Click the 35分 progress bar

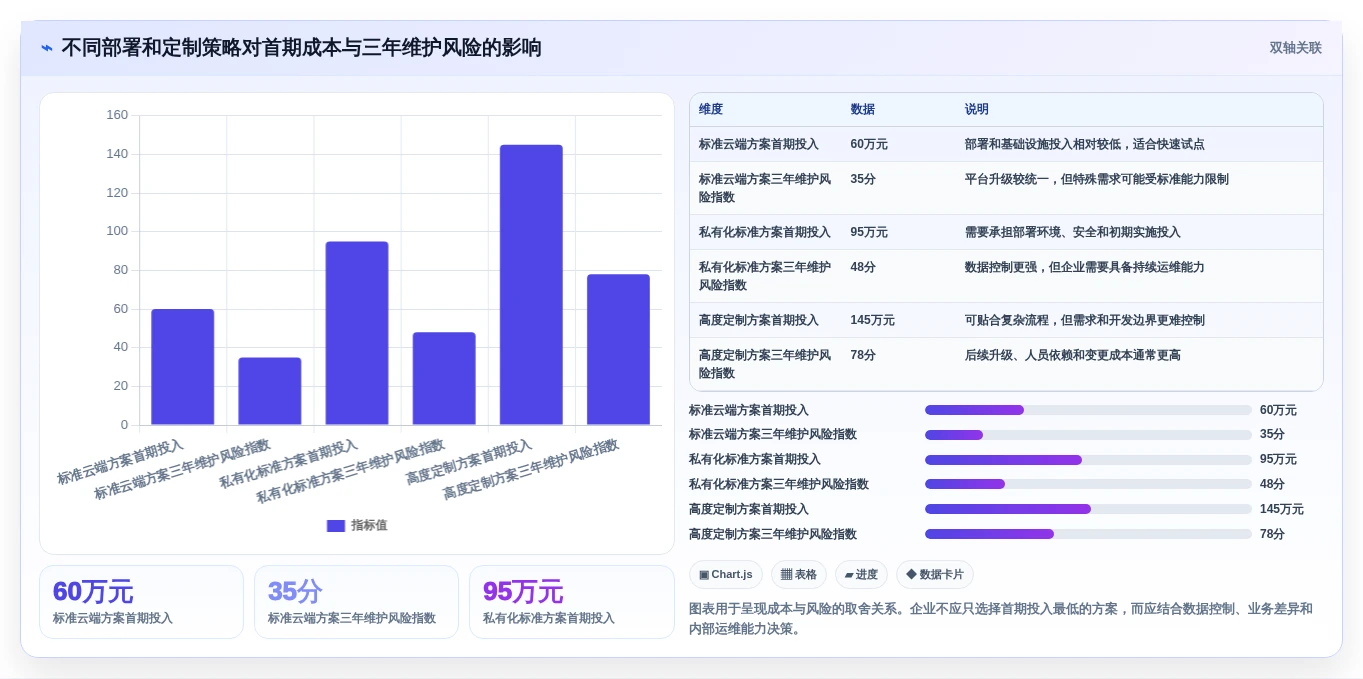(x=1088, y=435)
